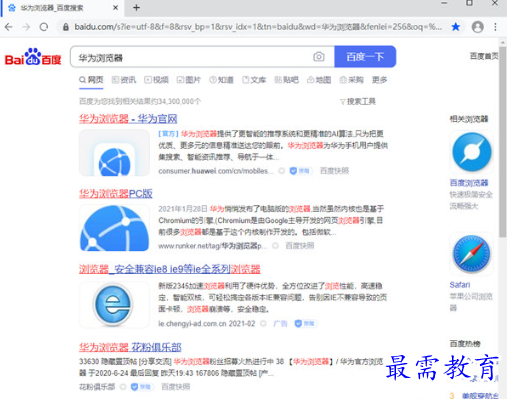
Task: Switch to the 图片 tab
Action: click(189, 80)
